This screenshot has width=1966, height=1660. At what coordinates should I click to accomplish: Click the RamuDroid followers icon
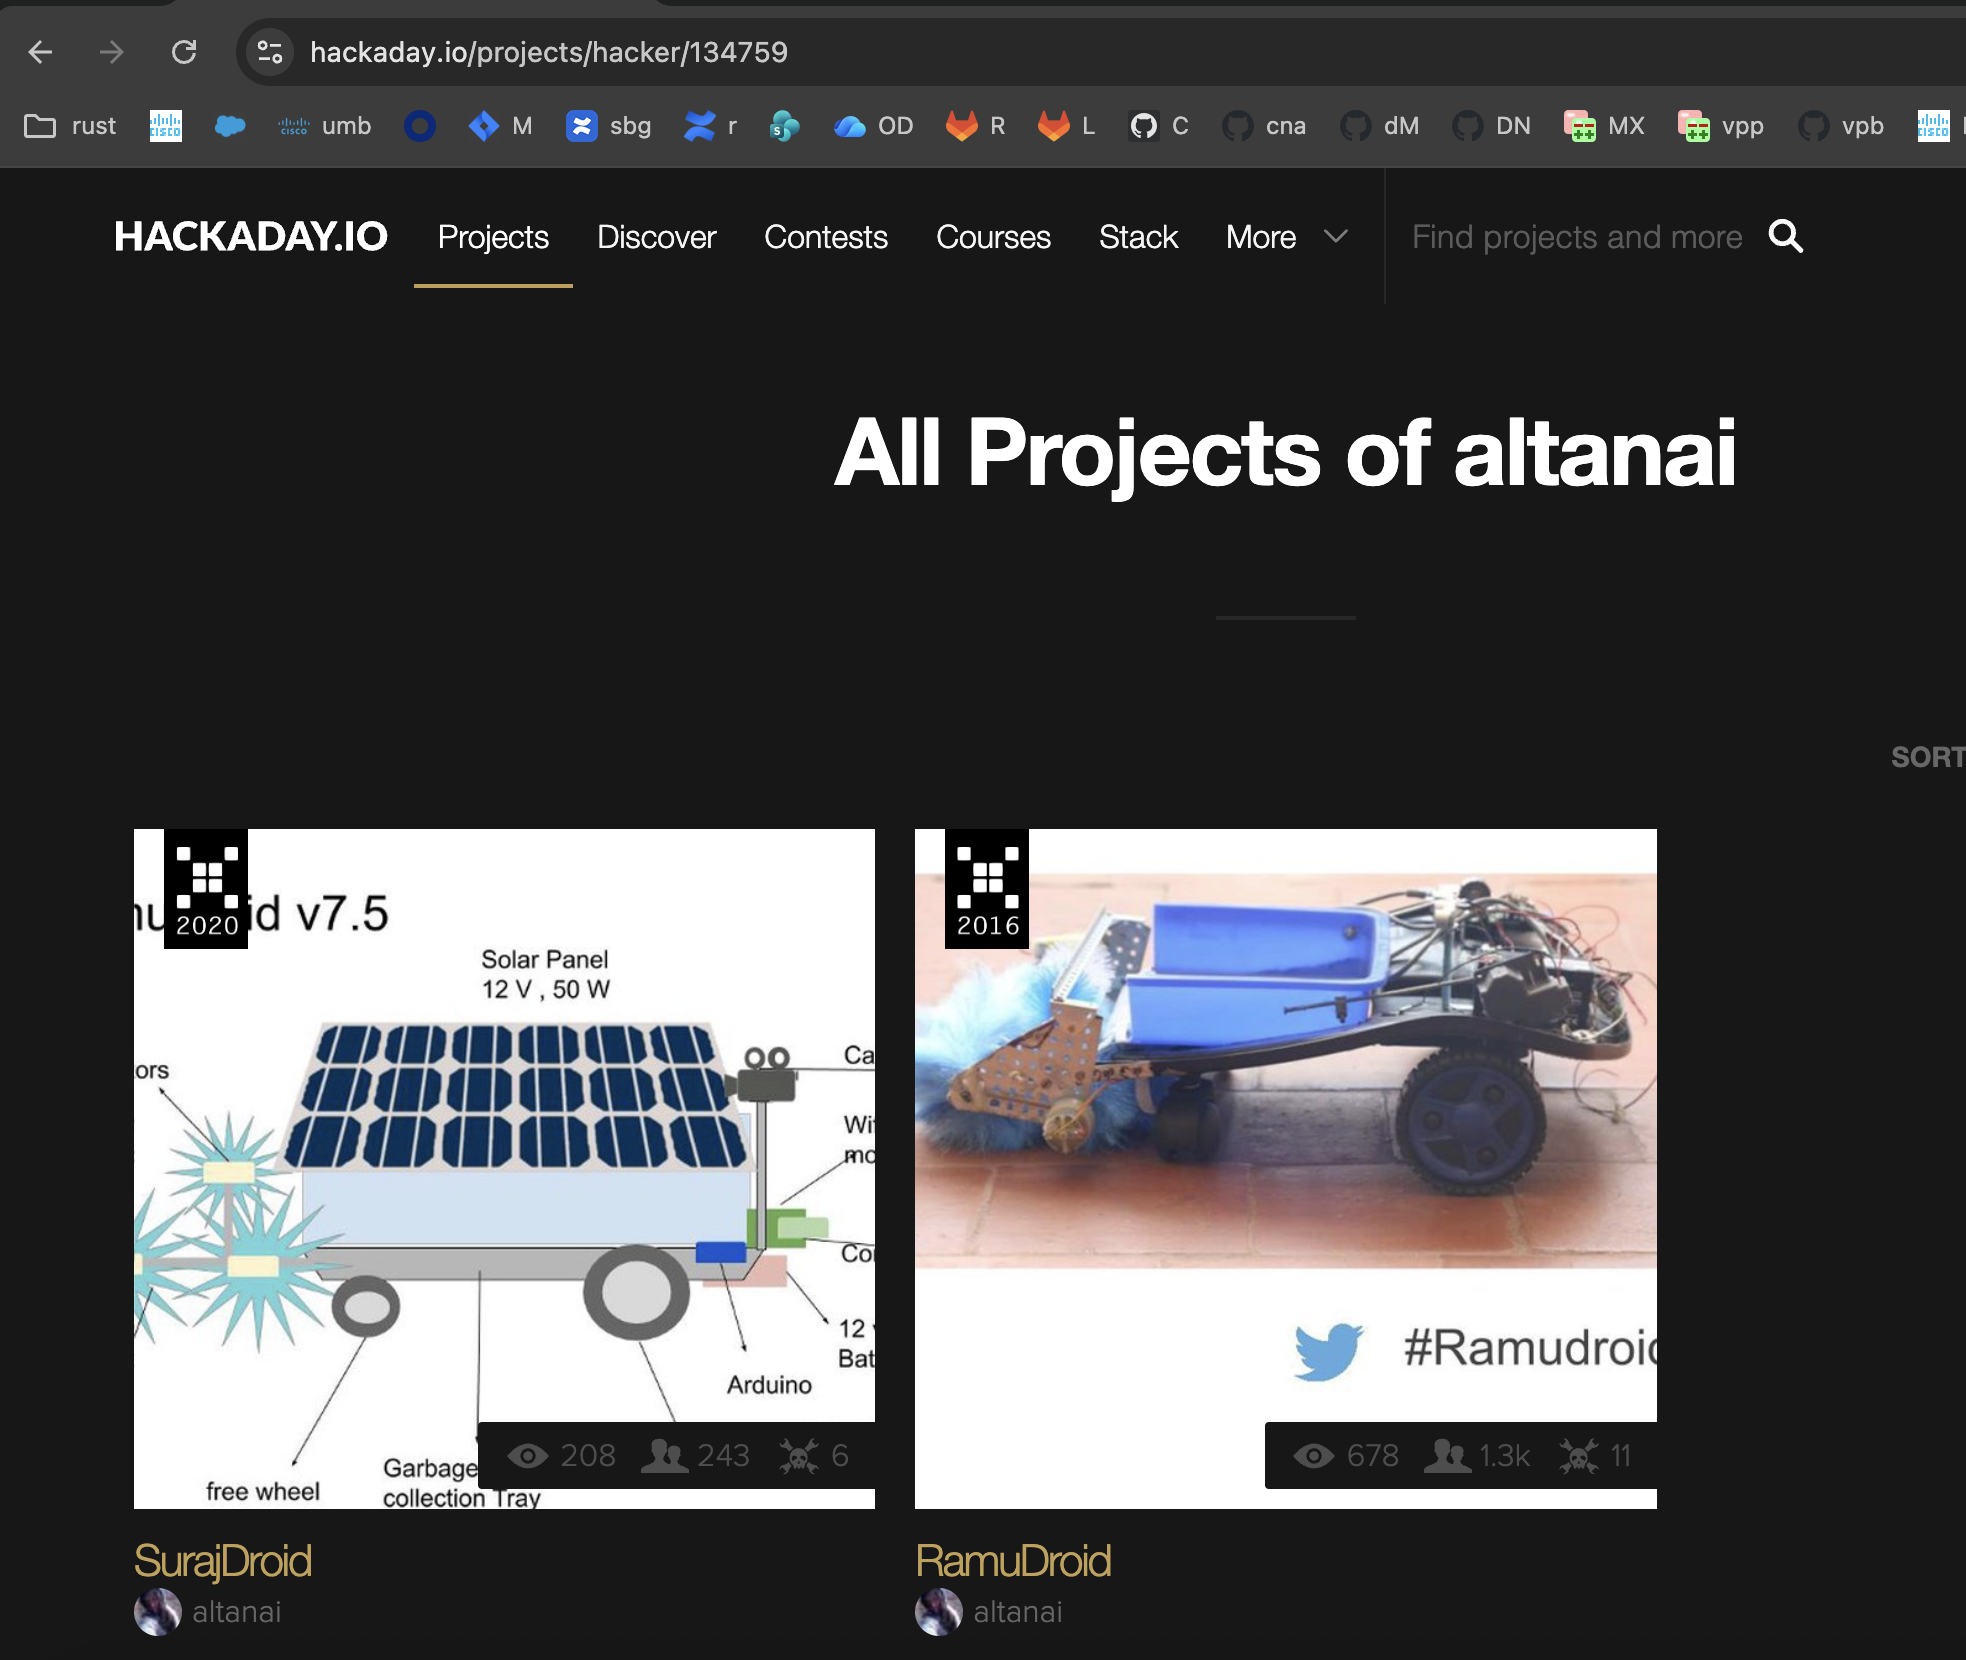[x=1446, y=1456]
